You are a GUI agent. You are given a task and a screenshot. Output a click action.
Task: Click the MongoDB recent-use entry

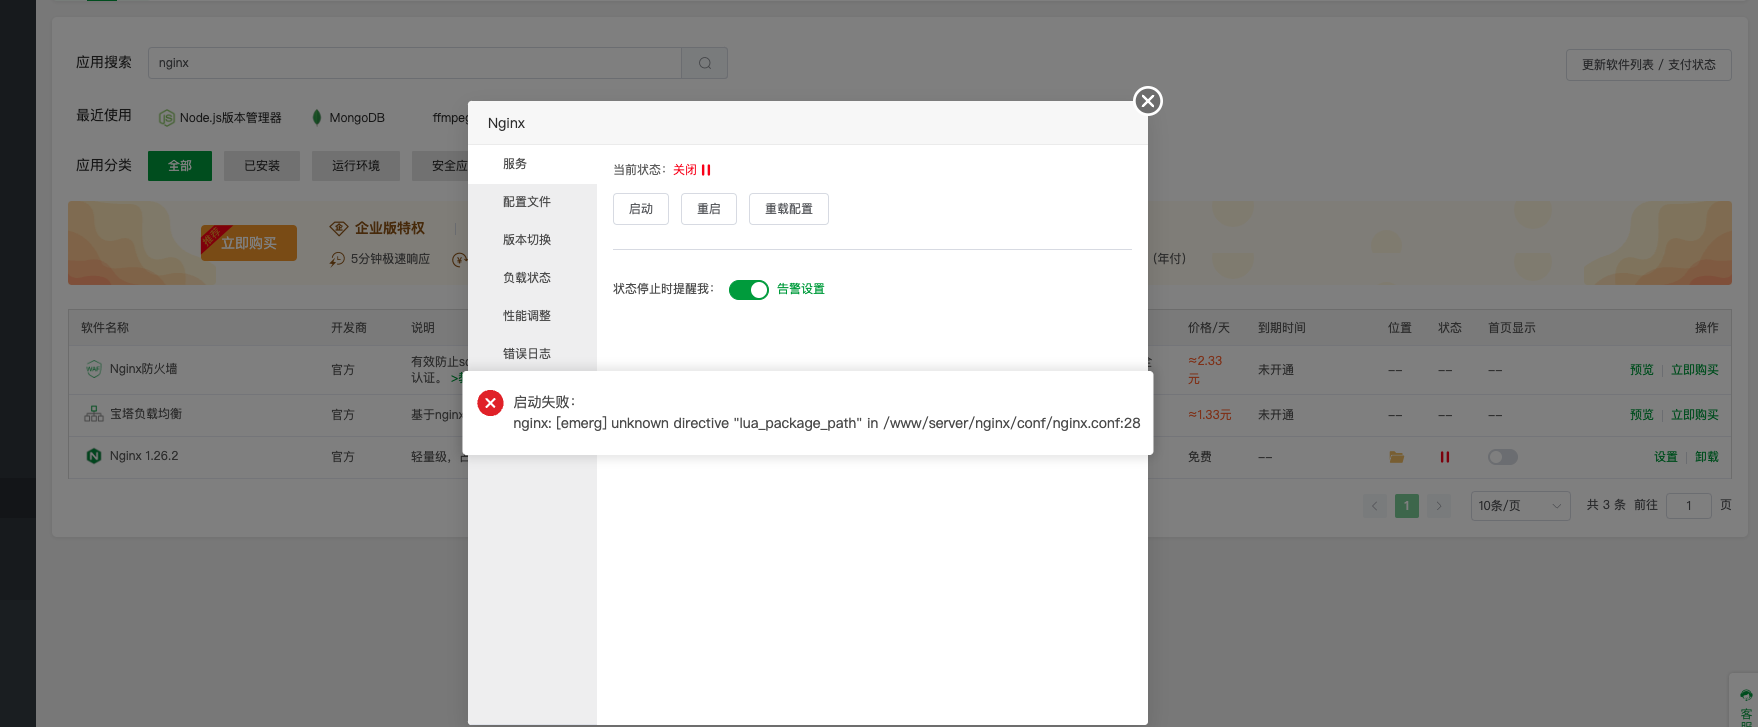point(349,118)
